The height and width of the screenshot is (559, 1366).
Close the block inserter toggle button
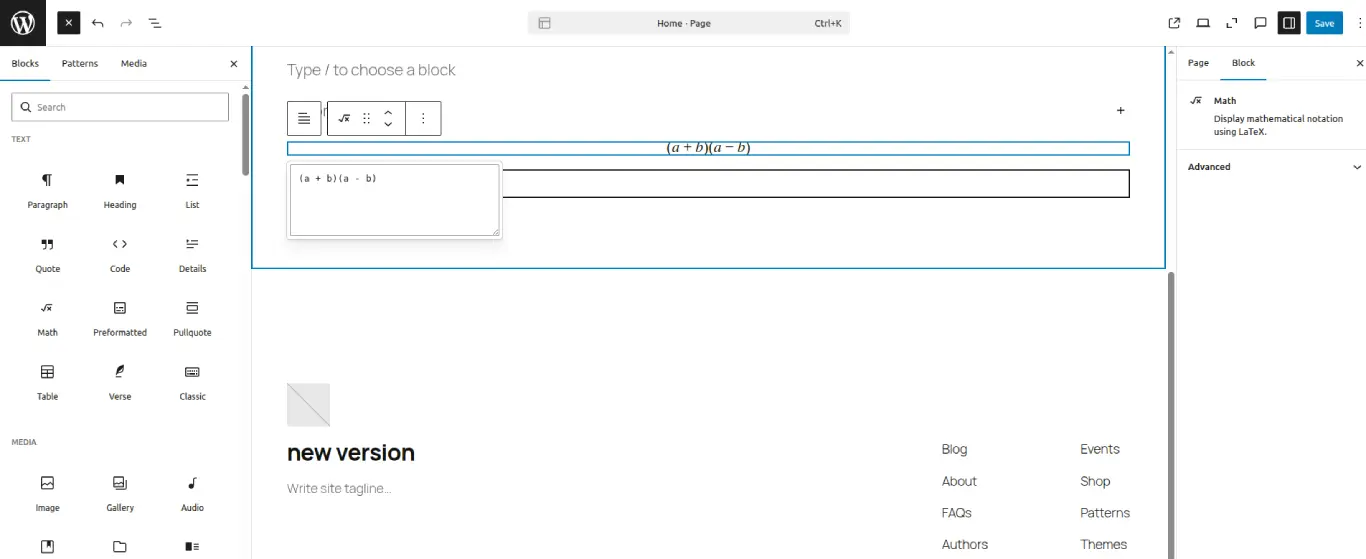click(68, 23)
